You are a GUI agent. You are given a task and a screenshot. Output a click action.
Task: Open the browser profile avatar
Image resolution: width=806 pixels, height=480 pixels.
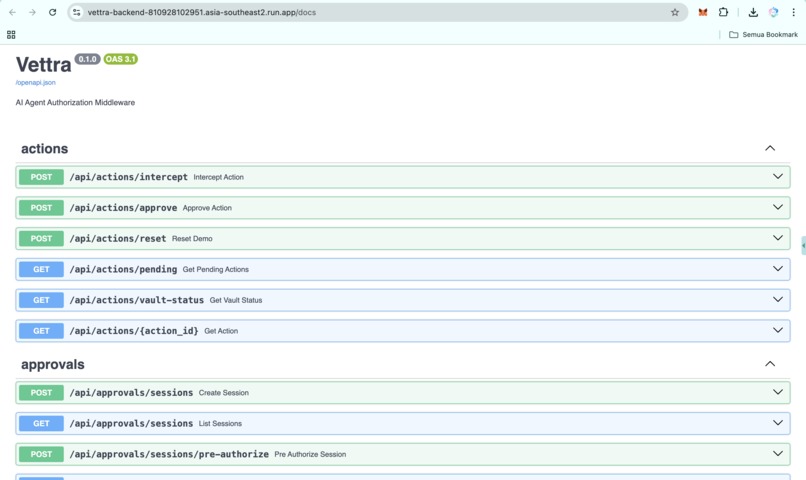(774, 12)
